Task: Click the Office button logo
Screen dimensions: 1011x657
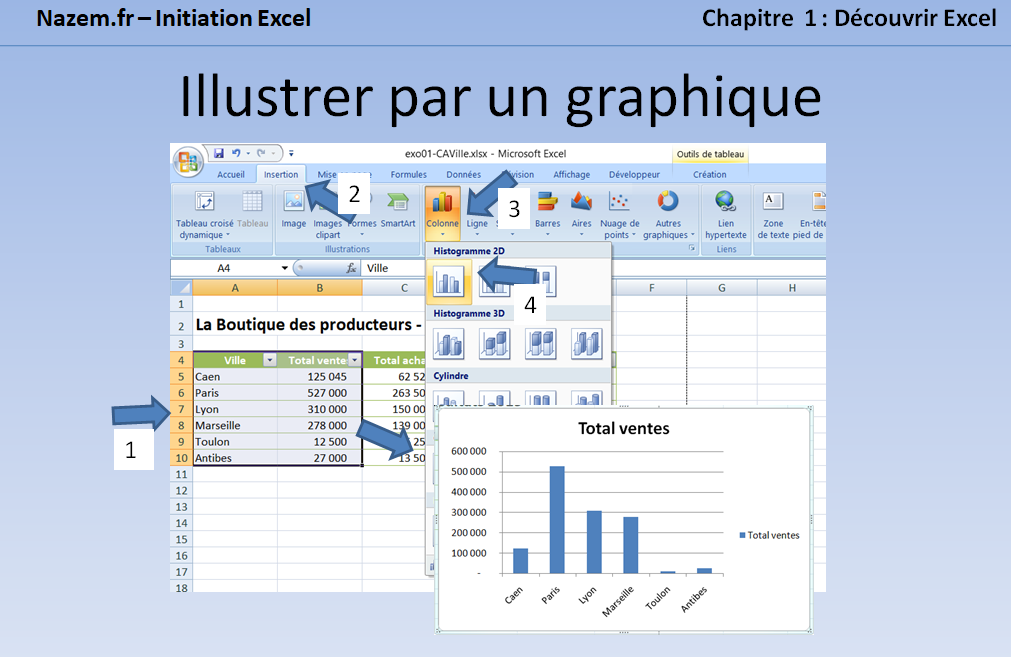Action: coord(188,162)
